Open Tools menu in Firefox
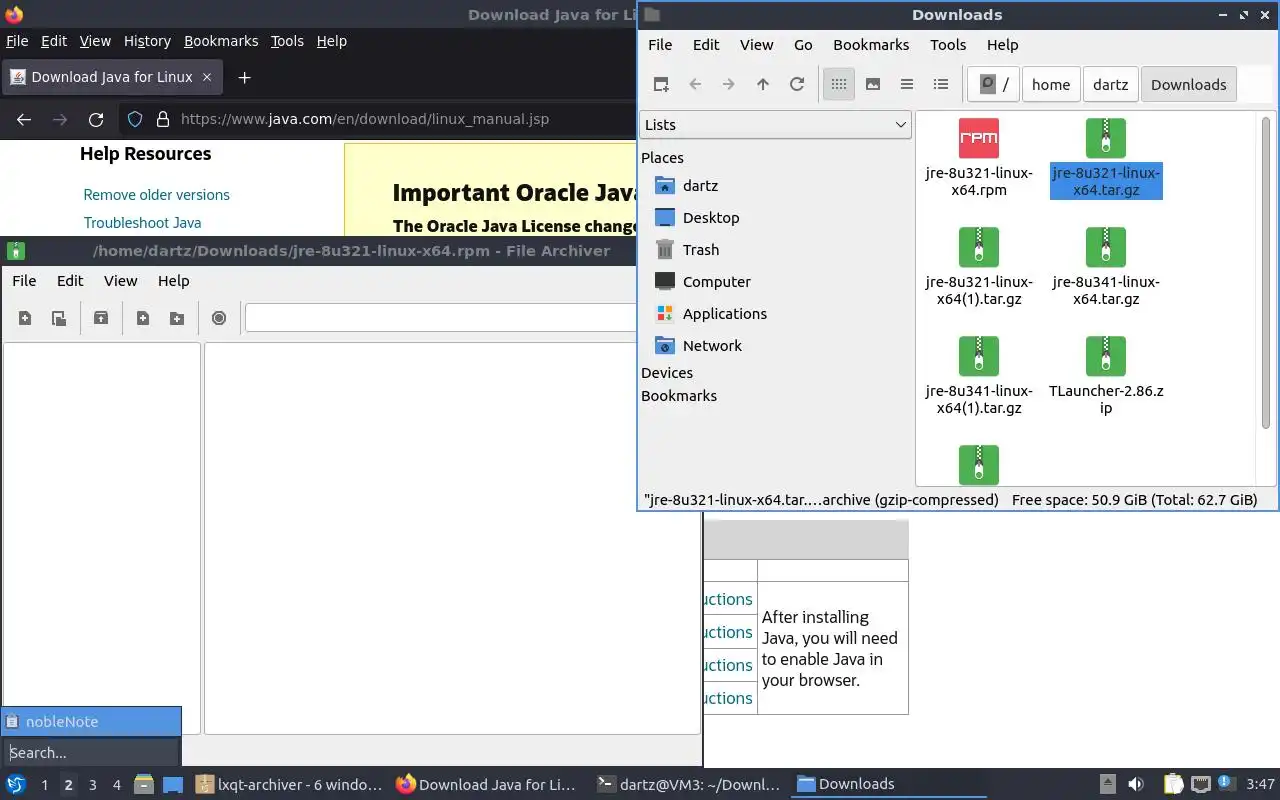The image size is (1280, 800). point(287,41)
